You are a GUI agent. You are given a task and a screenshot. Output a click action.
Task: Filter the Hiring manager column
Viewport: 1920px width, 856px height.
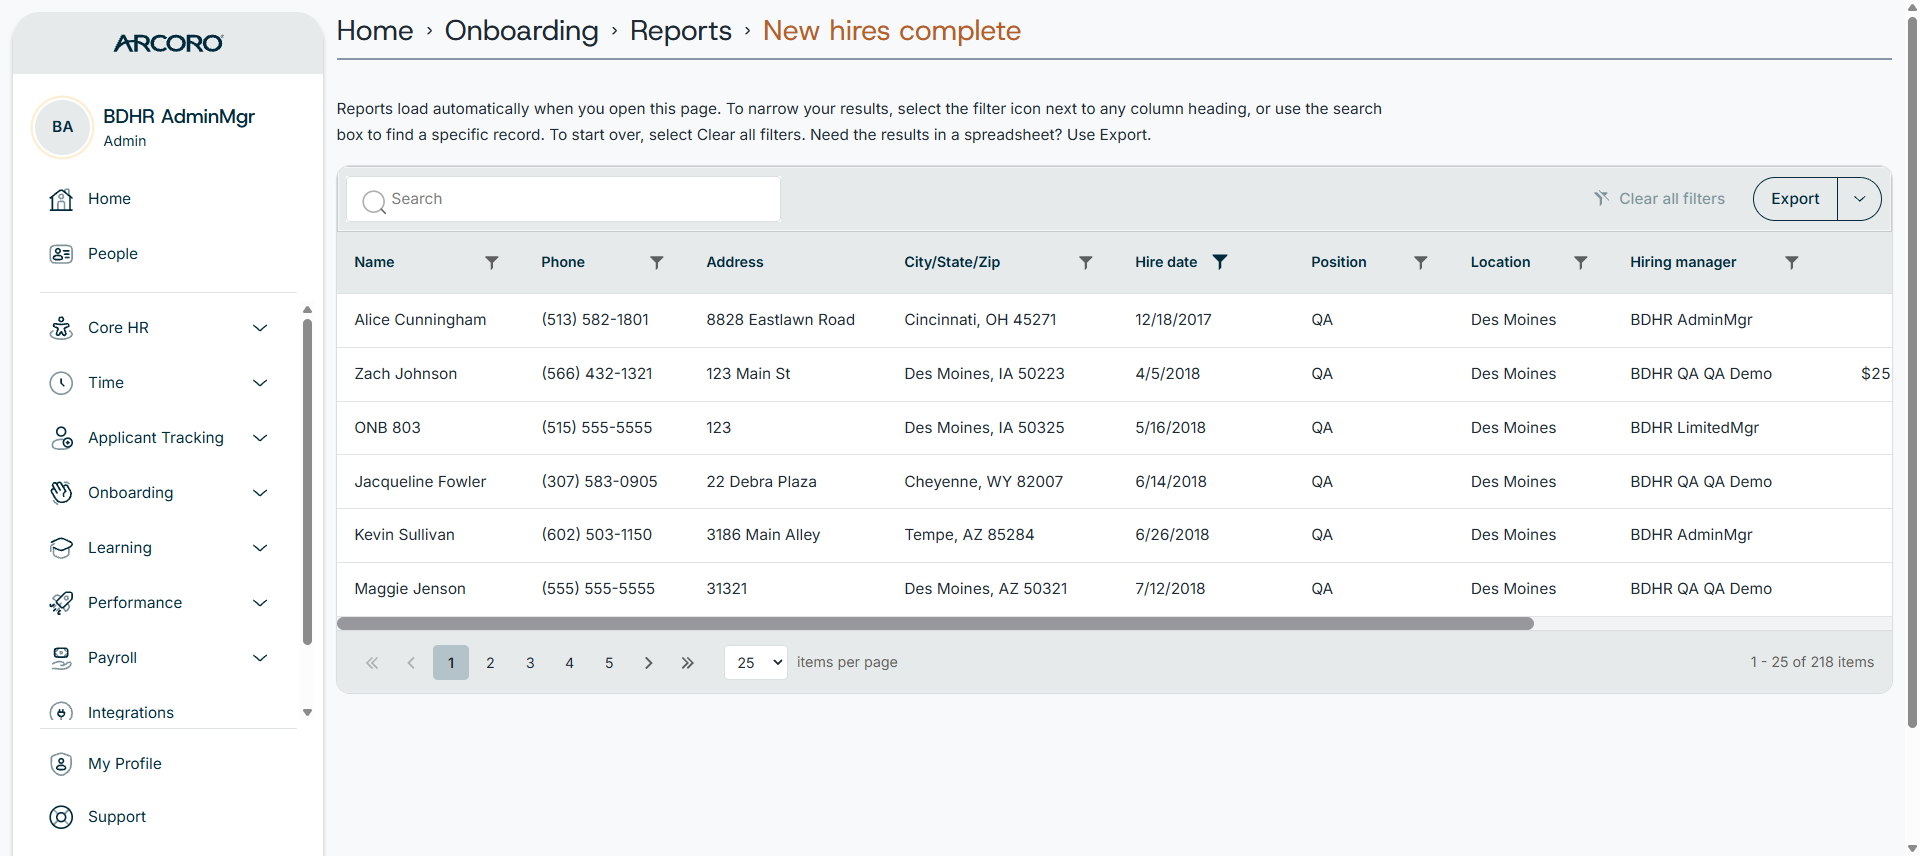1792,263
